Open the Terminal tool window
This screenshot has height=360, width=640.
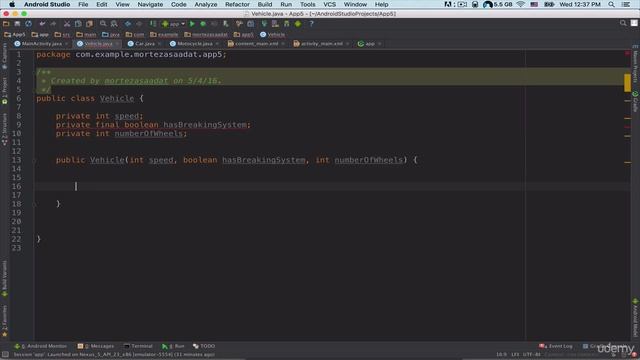click(138, 346)
